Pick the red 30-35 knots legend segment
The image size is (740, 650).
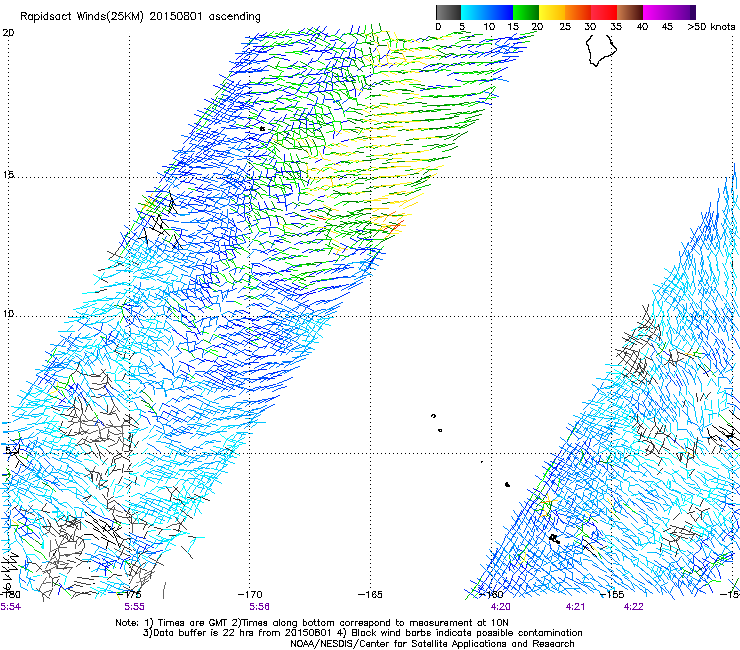tap(604, 12)
